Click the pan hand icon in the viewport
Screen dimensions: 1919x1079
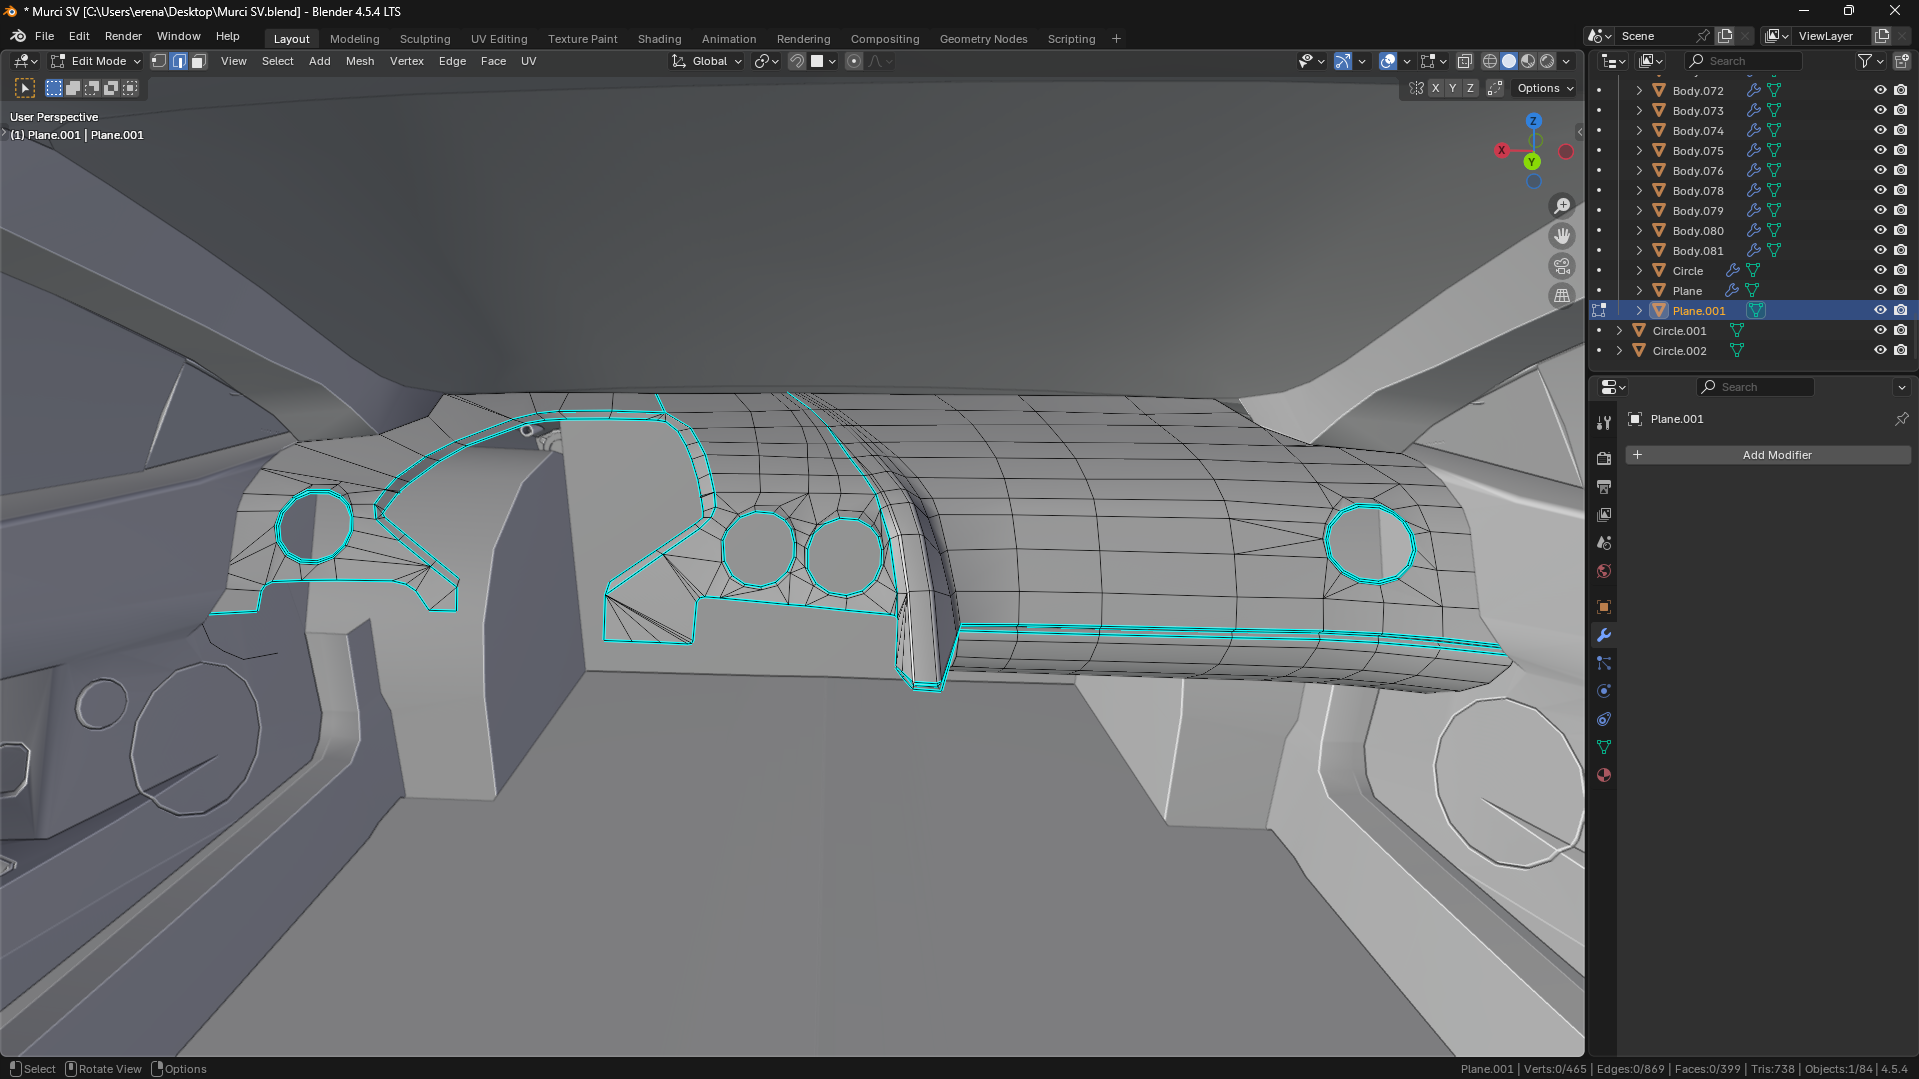[x=1561, y=236]
